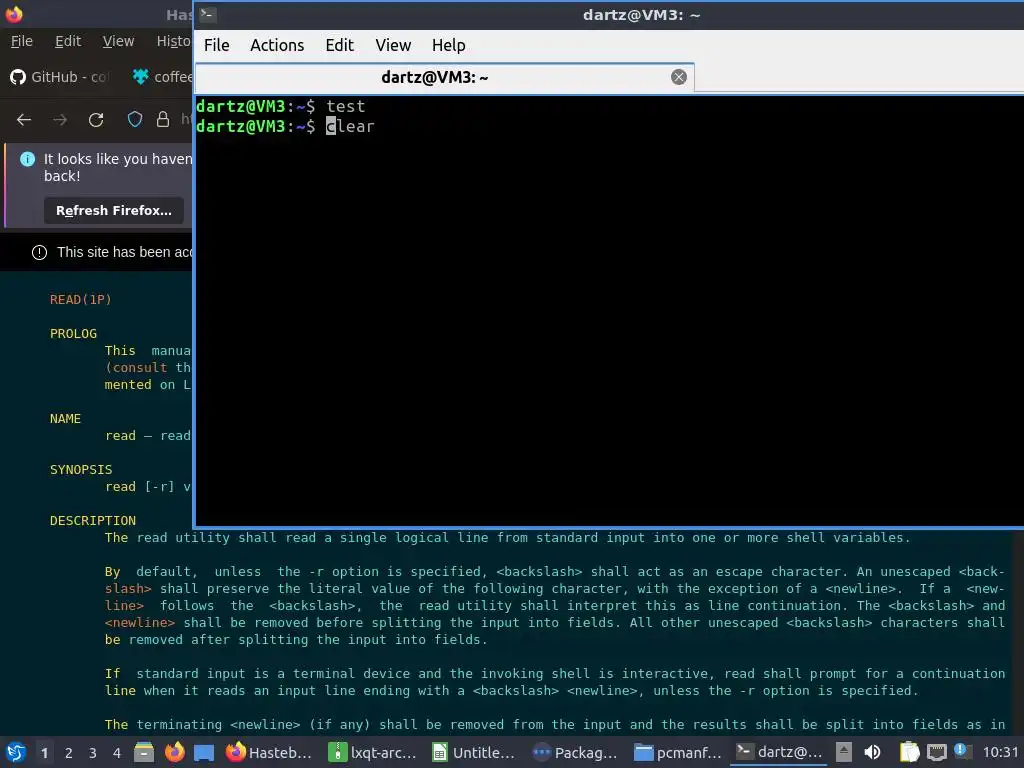Image resolution: width=1024 pixels, height=768 pixels.
Task: Click the site security padlock icon
Action: click(163, 119)
